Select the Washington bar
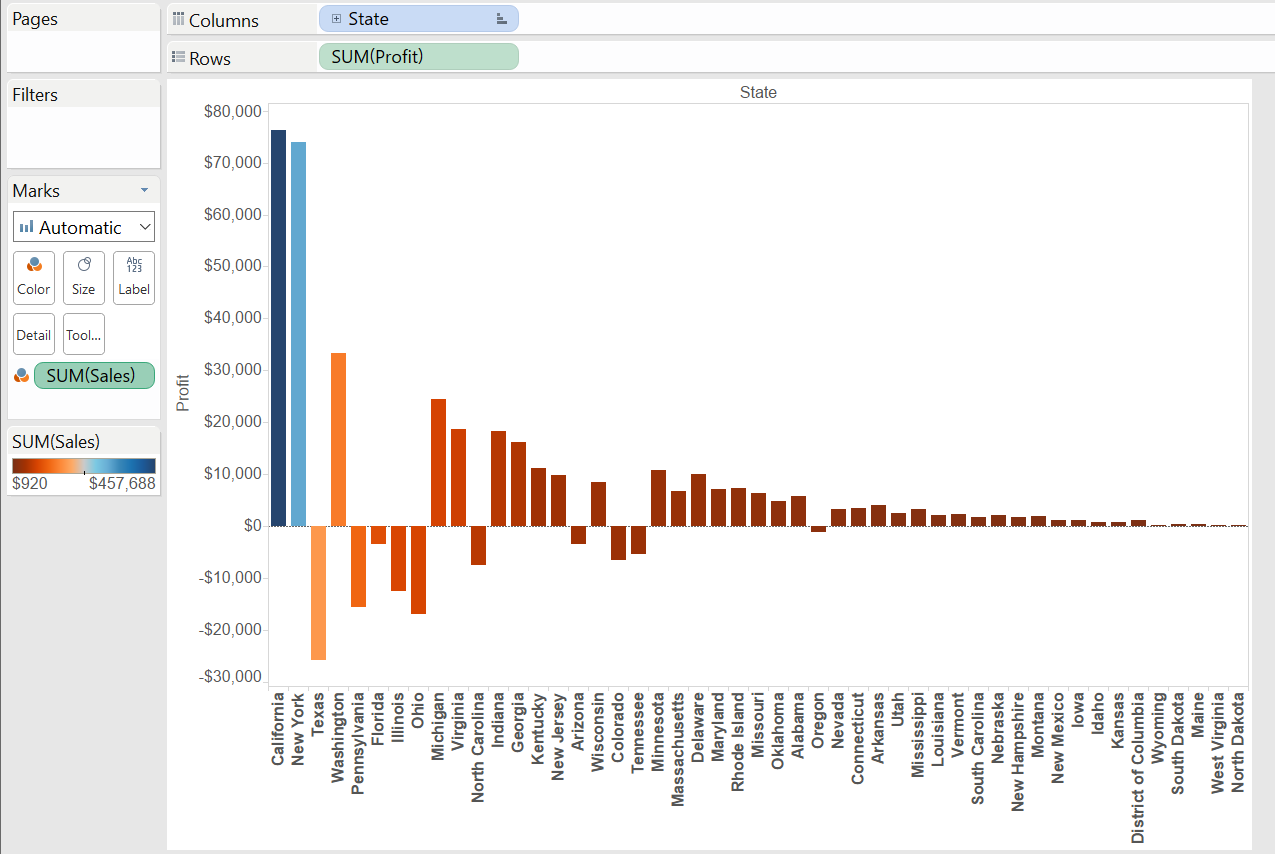The height and width of the screenshot is (854, 1275). point(338,440)
